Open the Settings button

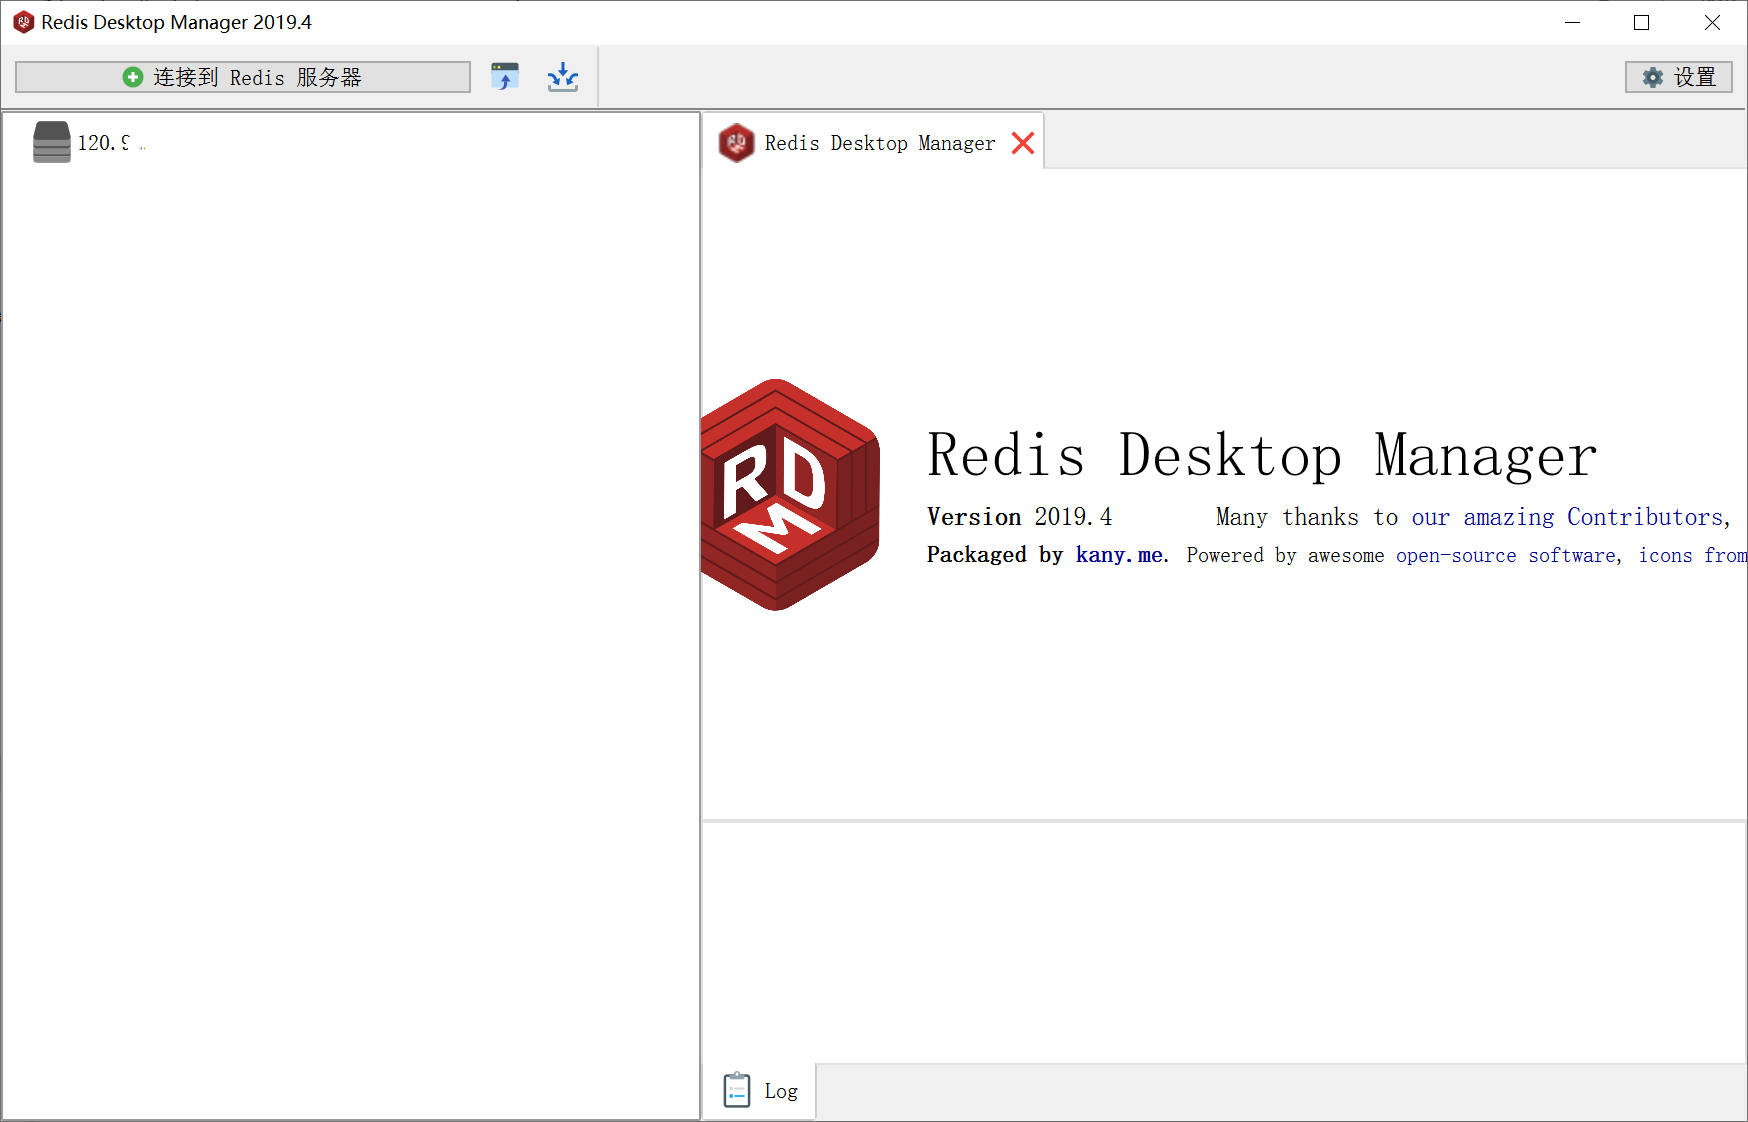(x=1679, y=77)
